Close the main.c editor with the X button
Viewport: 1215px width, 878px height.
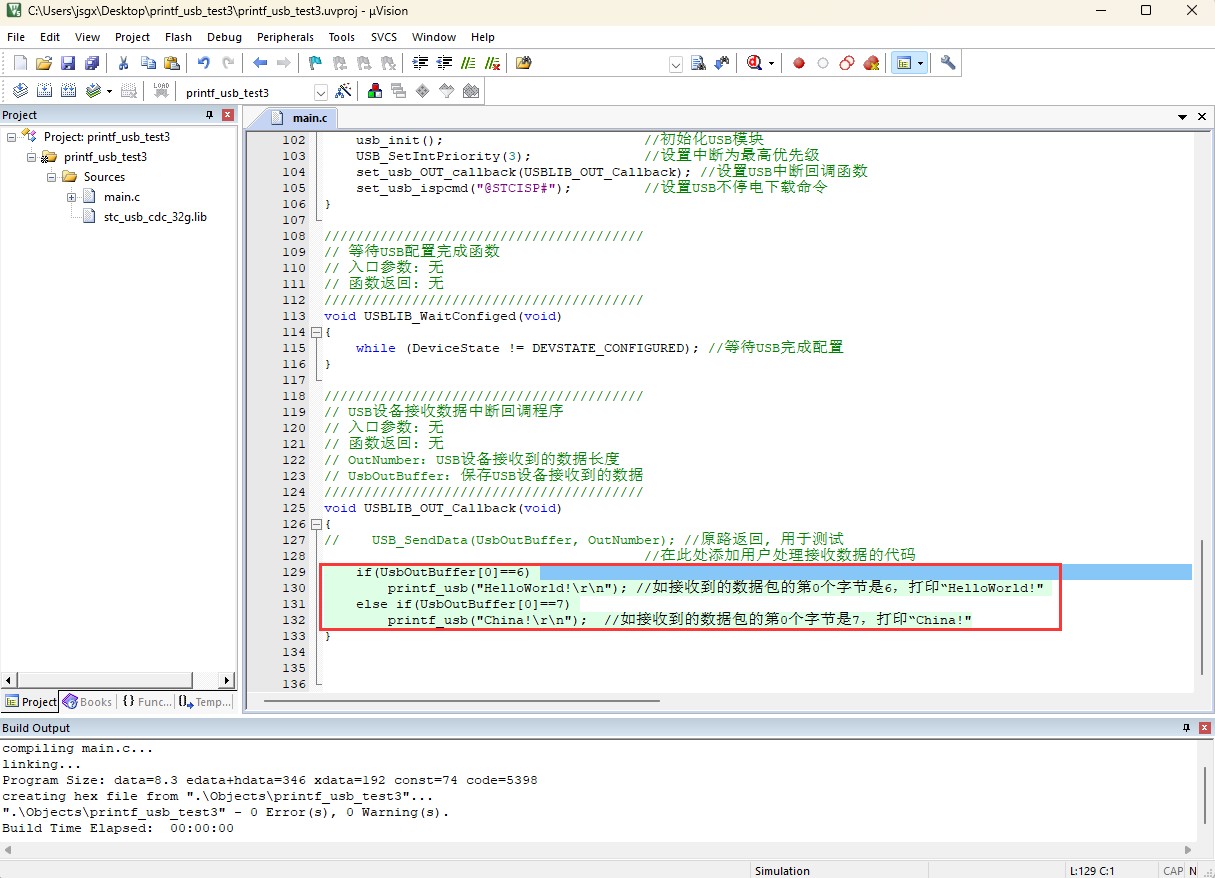coord(1202,117)
